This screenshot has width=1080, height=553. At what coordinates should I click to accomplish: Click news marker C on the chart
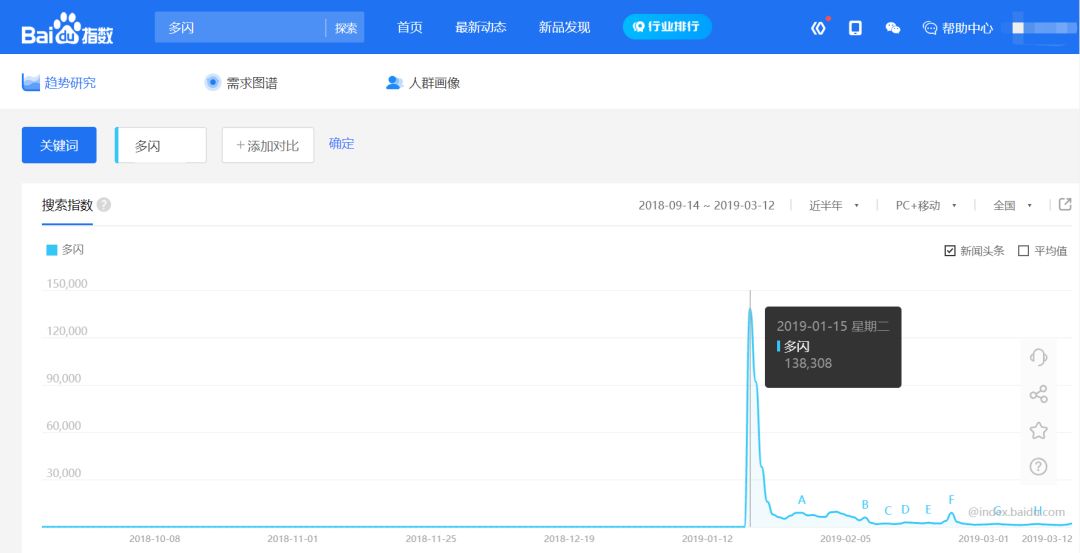888,510
